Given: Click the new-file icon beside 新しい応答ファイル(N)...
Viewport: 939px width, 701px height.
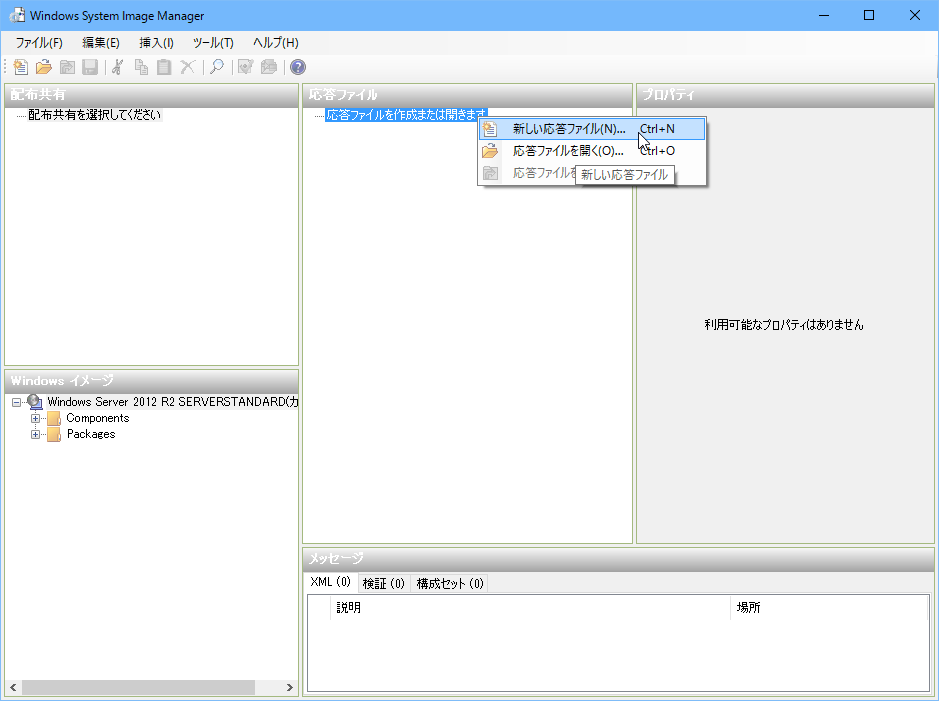Looking at the screenshot, I should pos(490,129).
